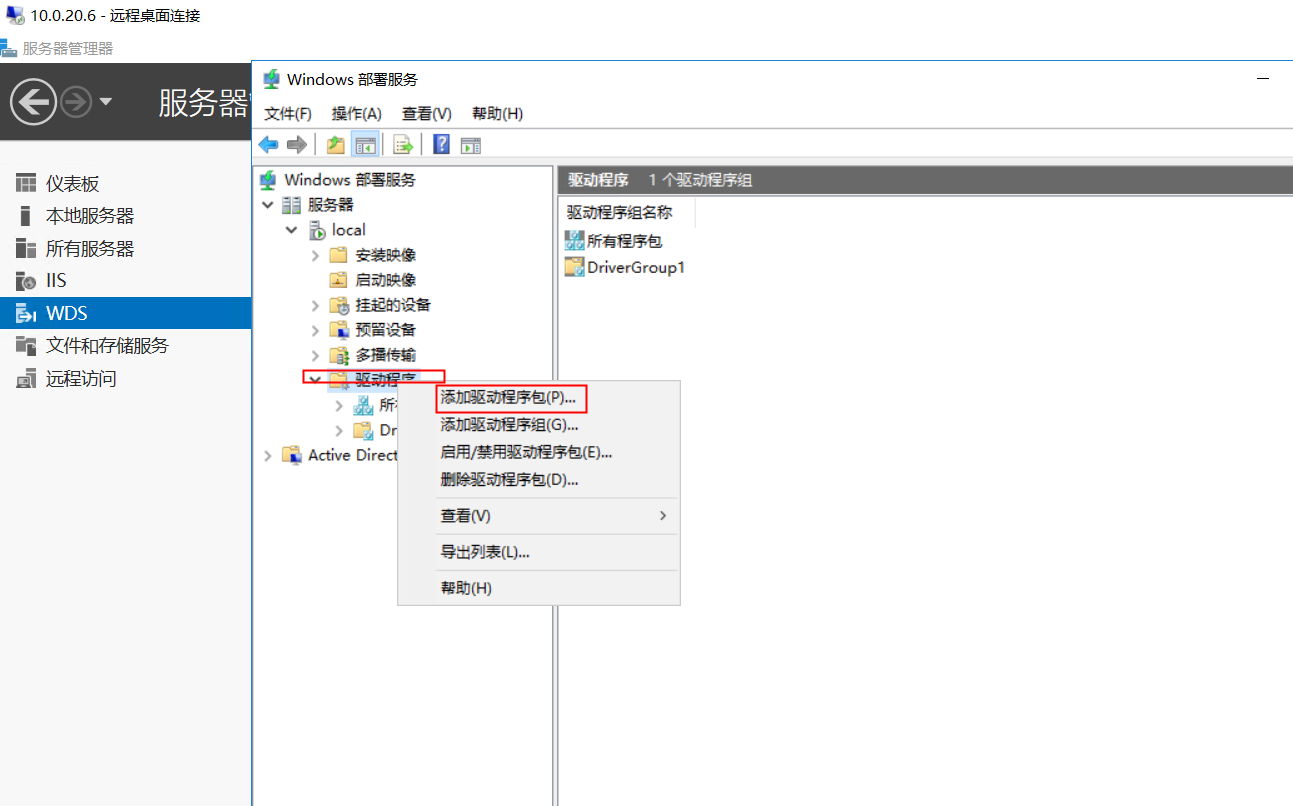Click the 安装映像 folder icon

339,255
